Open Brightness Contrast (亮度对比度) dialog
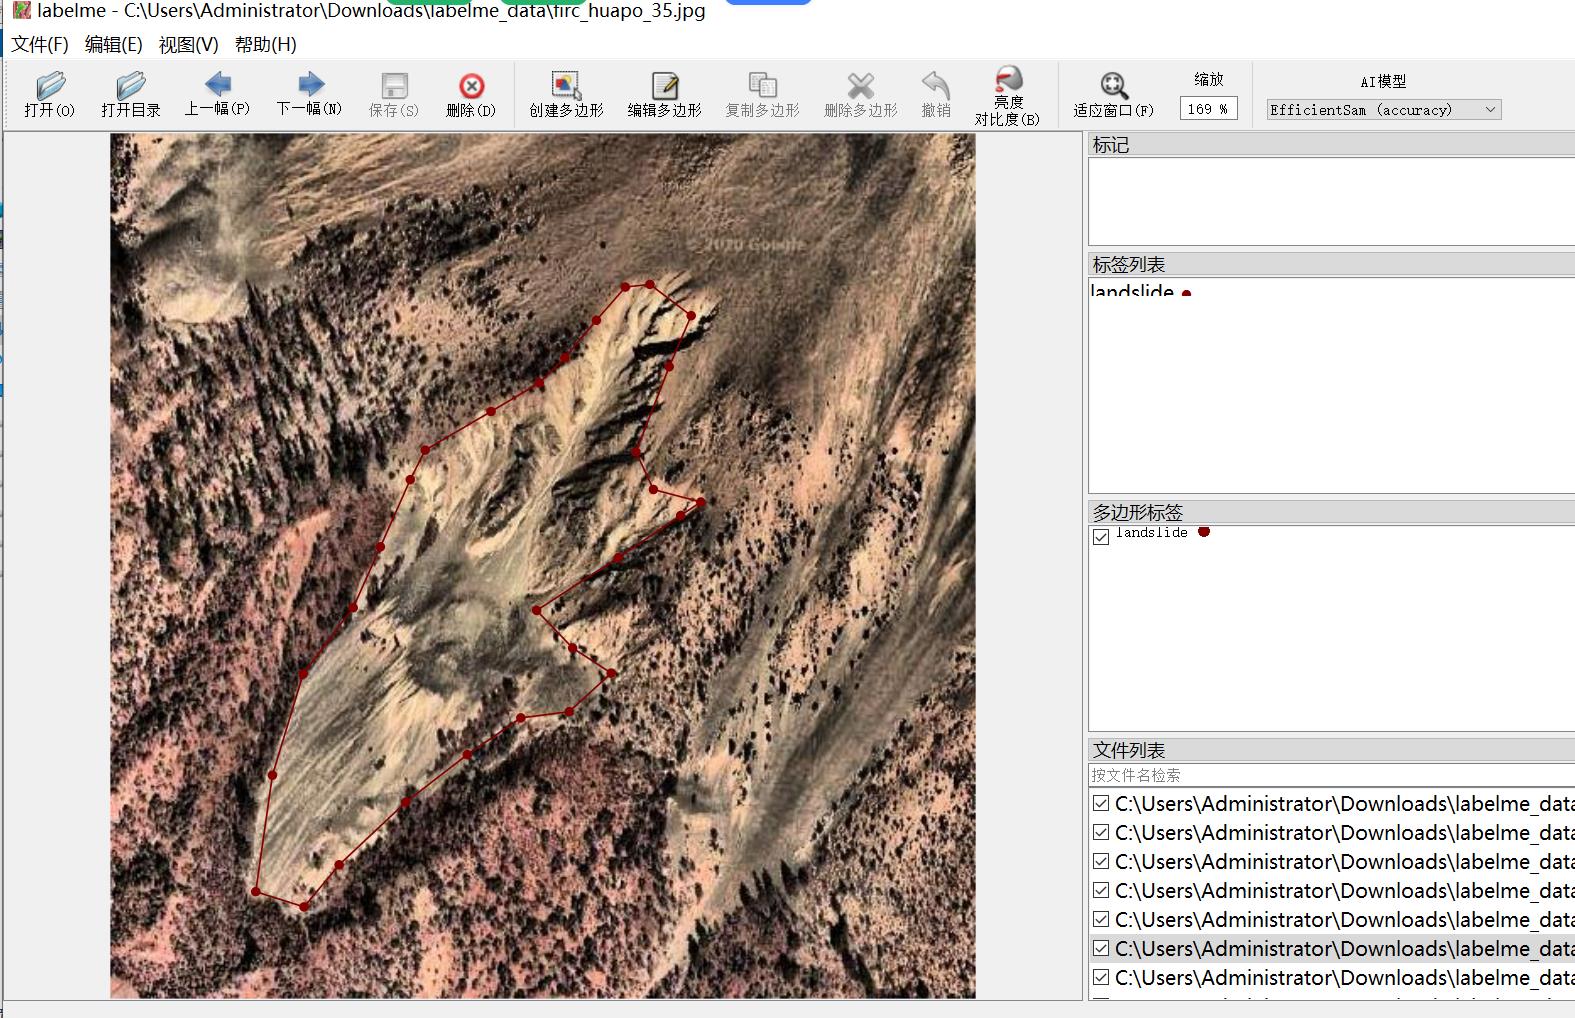This screenshot has width=1575, height=1018. pos(1008,94)
